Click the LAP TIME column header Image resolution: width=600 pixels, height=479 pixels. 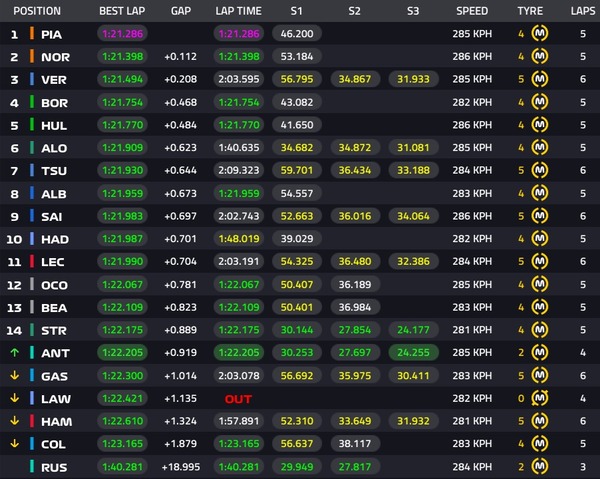(238, 11)
